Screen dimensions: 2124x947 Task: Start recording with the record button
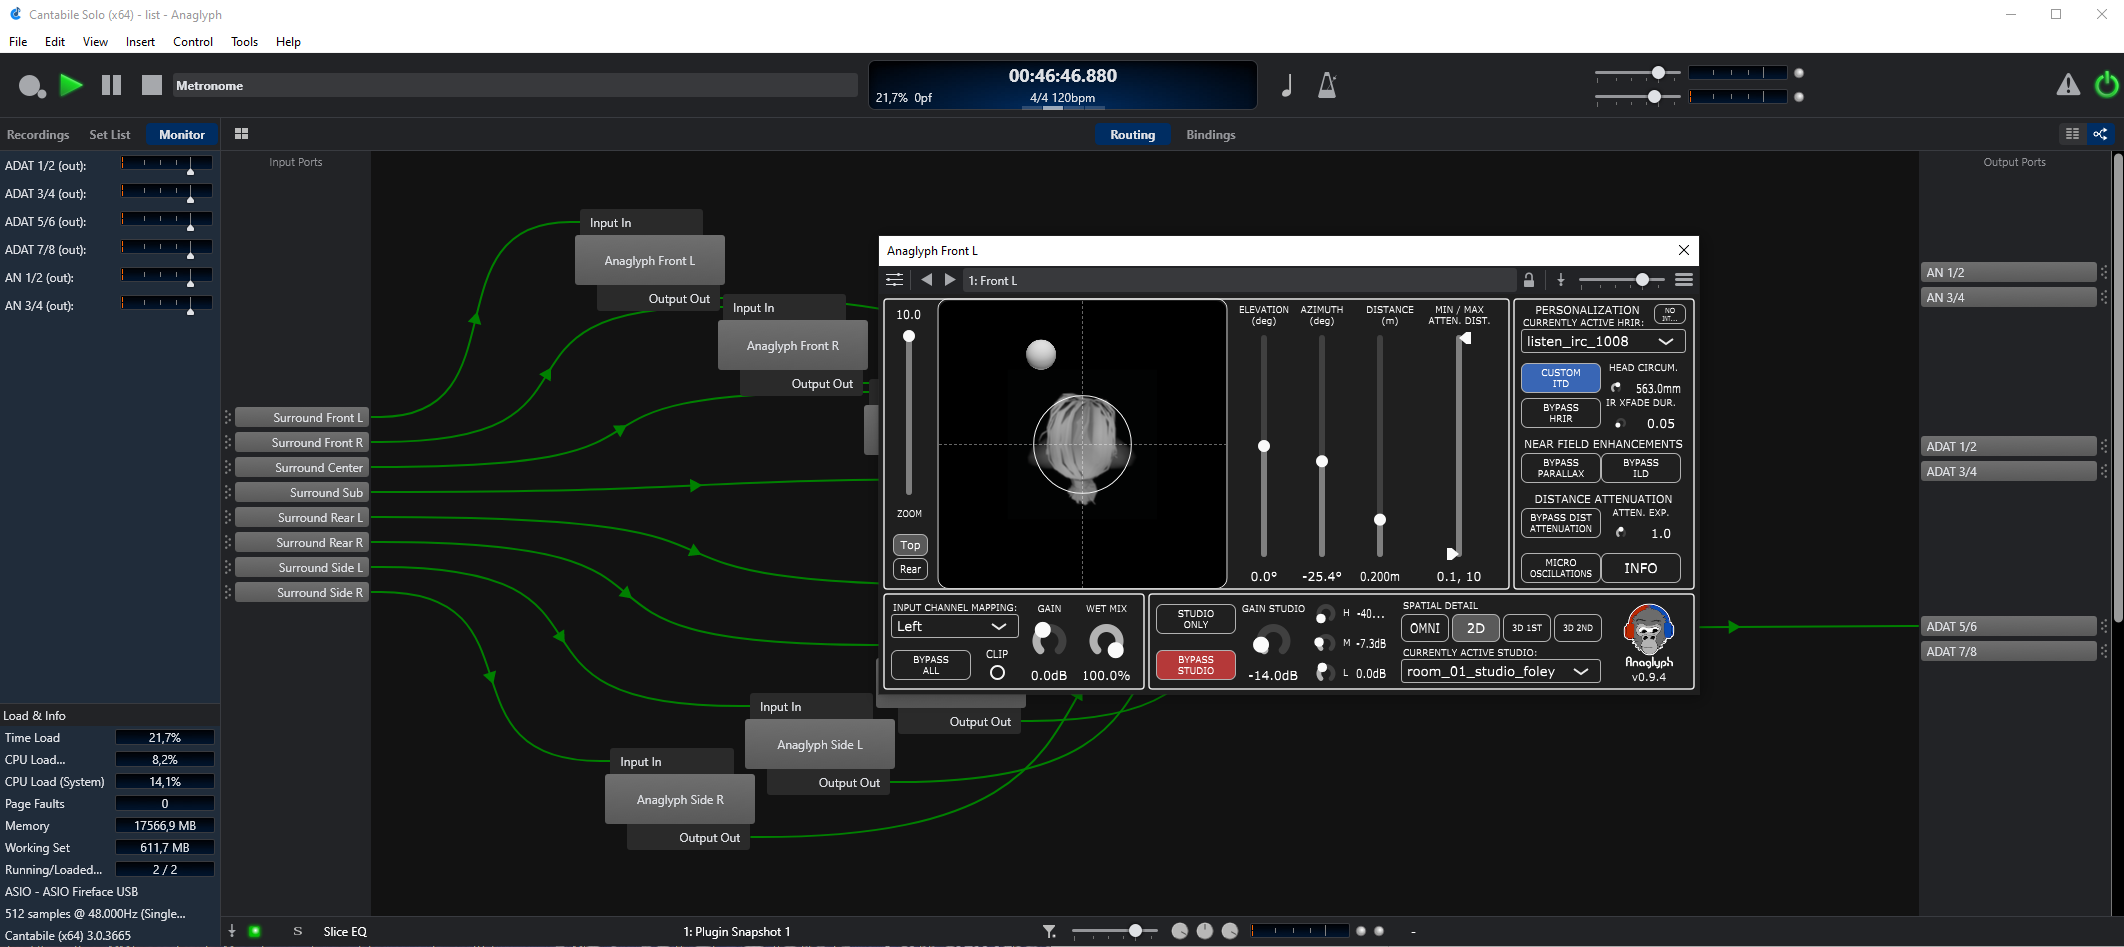pos(31,86)
